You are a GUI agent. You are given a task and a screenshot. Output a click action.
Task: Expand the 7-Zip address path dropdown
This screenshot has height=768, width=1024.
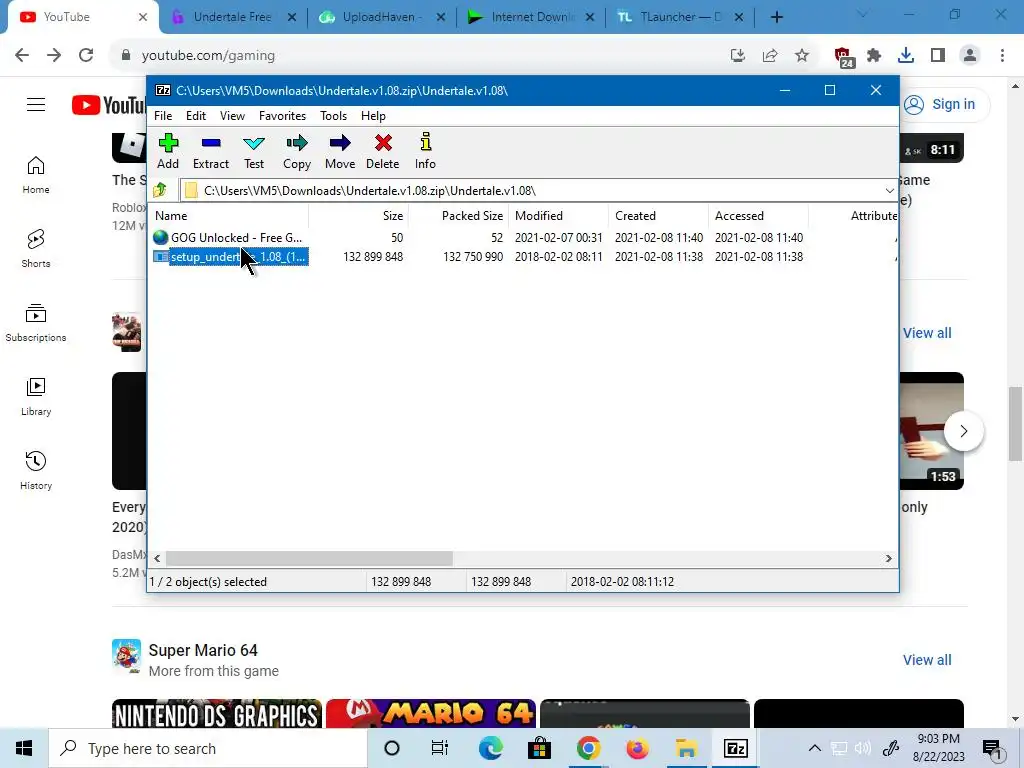click(889, 191)
